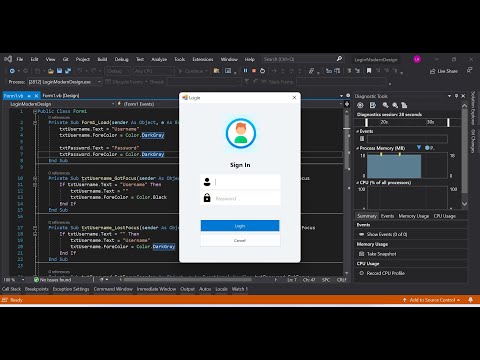
Task: Click the Visual Studio logo icon
Action: pyautogui.click(x=8, y=59)
